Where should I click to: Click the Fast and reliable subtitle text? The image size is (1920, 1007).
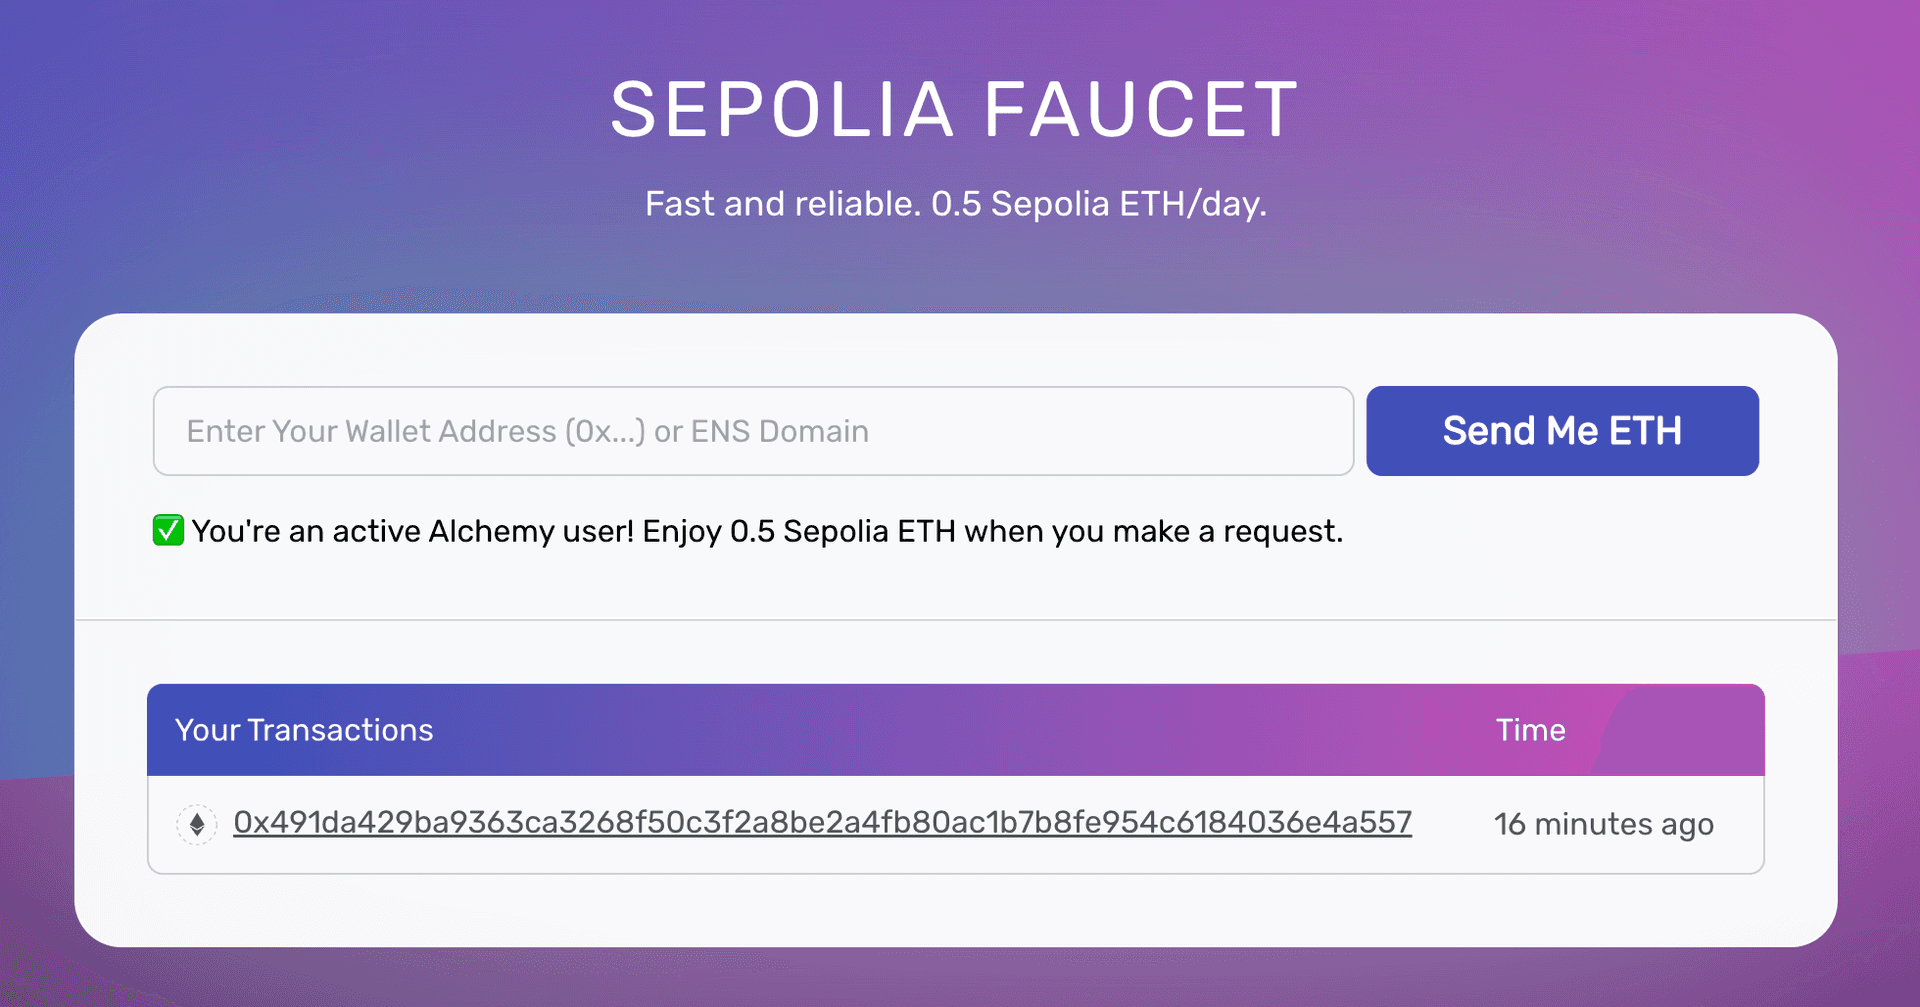[x=955, y=203]
